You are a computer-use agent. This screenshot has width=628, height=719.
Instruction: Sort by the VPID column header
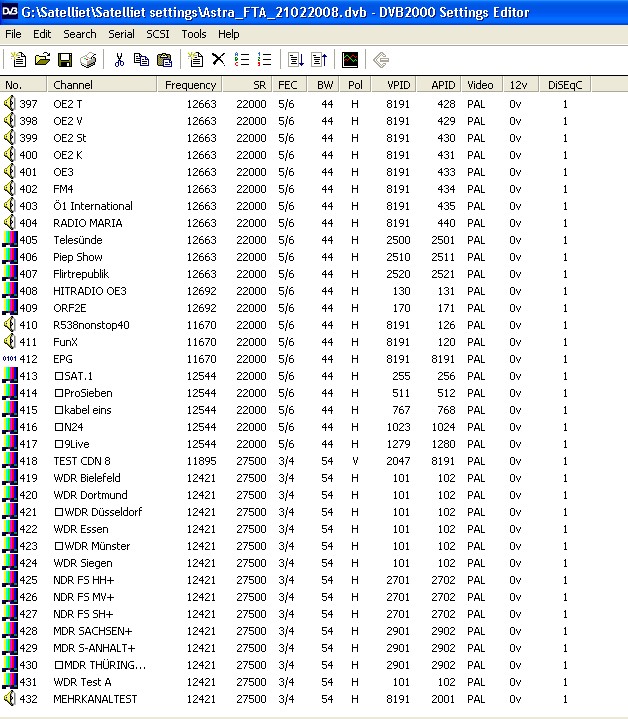[x=394, y=85]
